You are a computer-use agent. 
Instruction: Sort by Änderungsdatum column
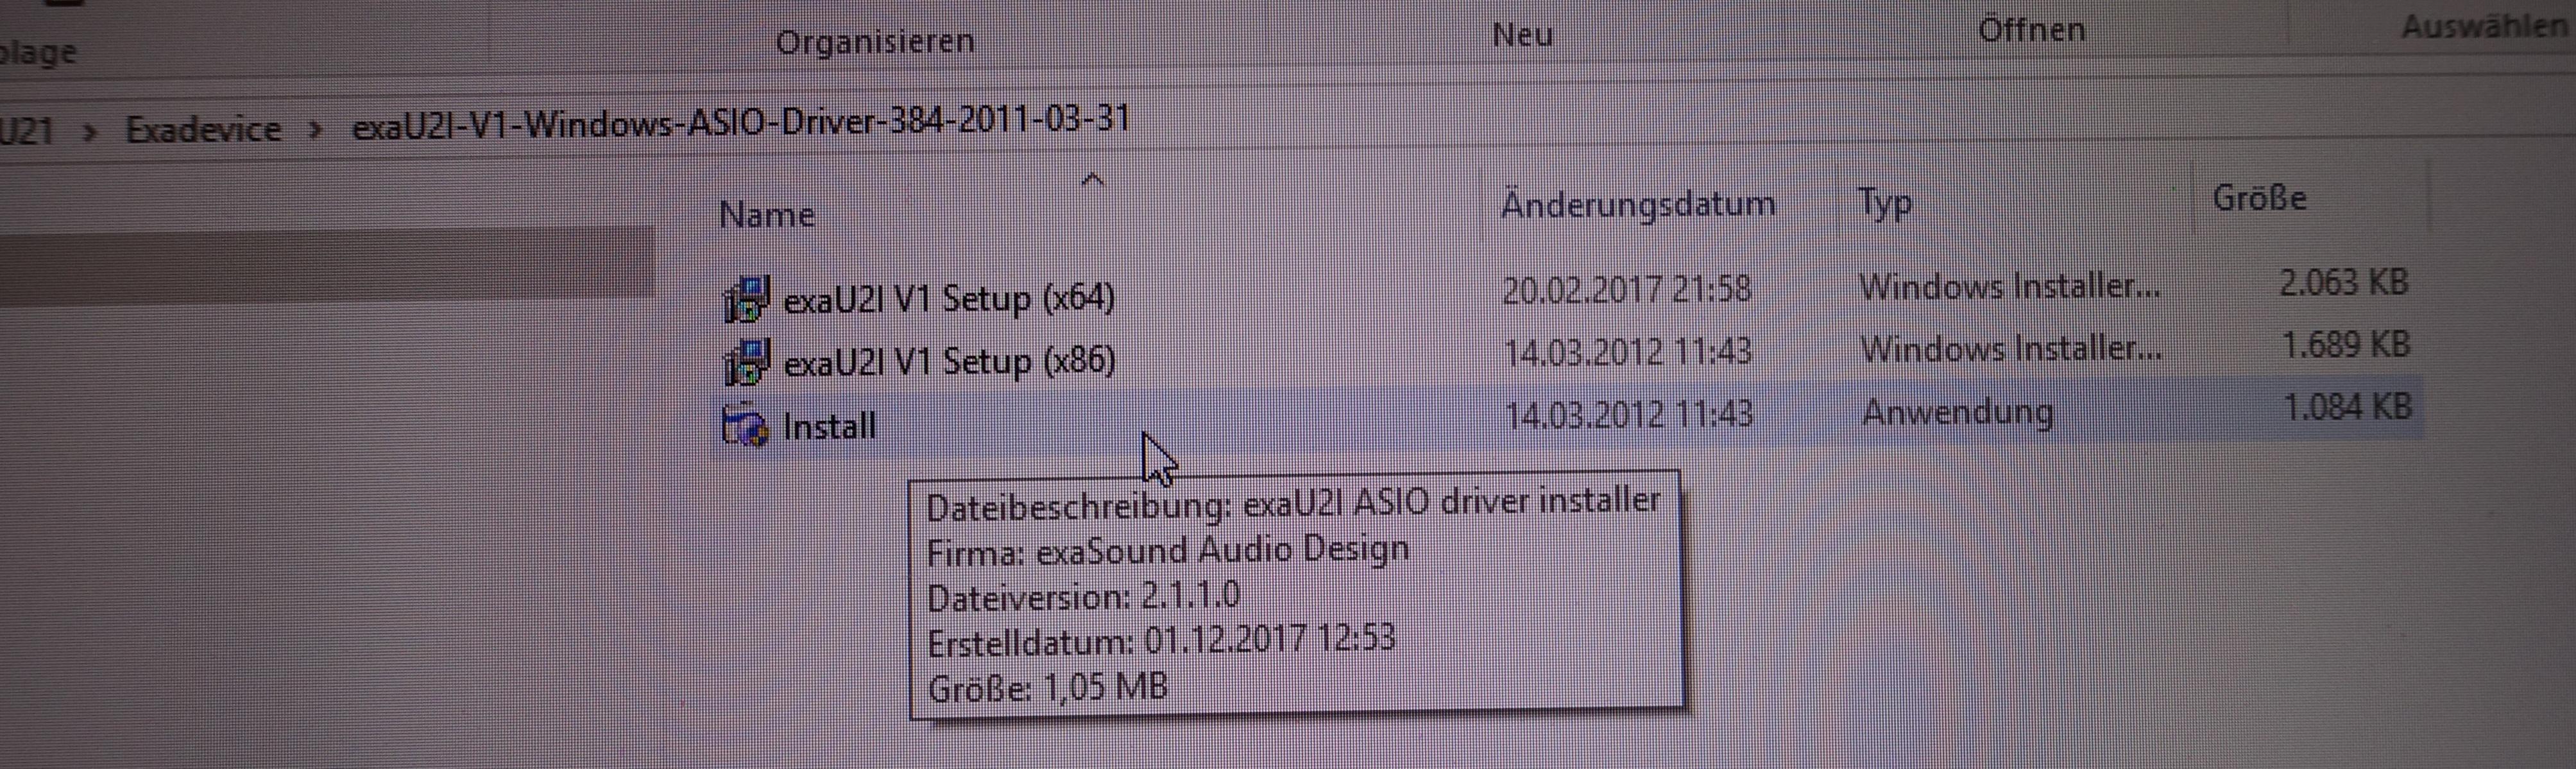1638,204
